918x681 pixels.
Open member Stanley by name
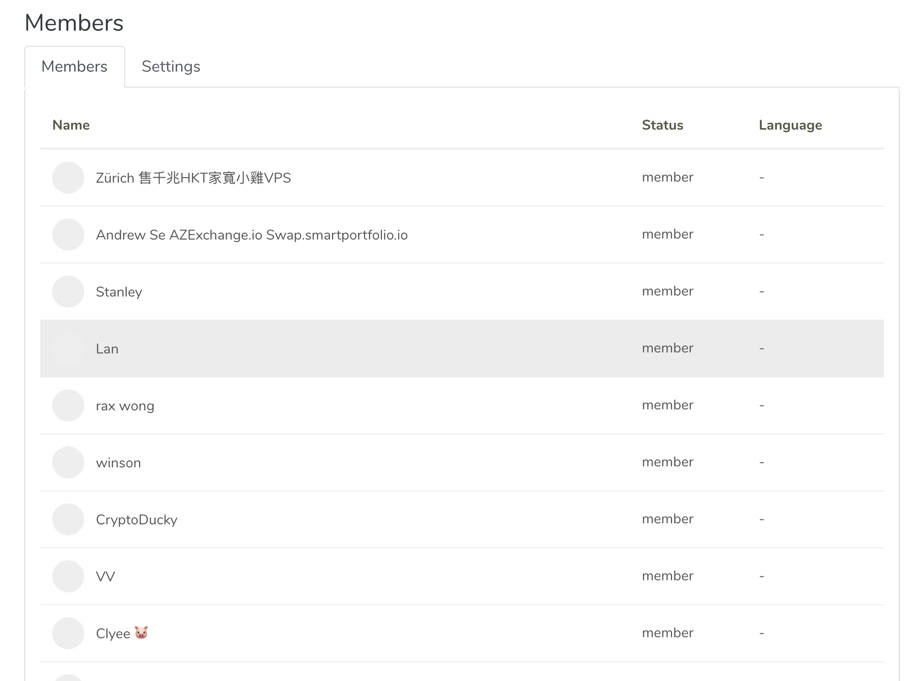click(x=119, y=292)
